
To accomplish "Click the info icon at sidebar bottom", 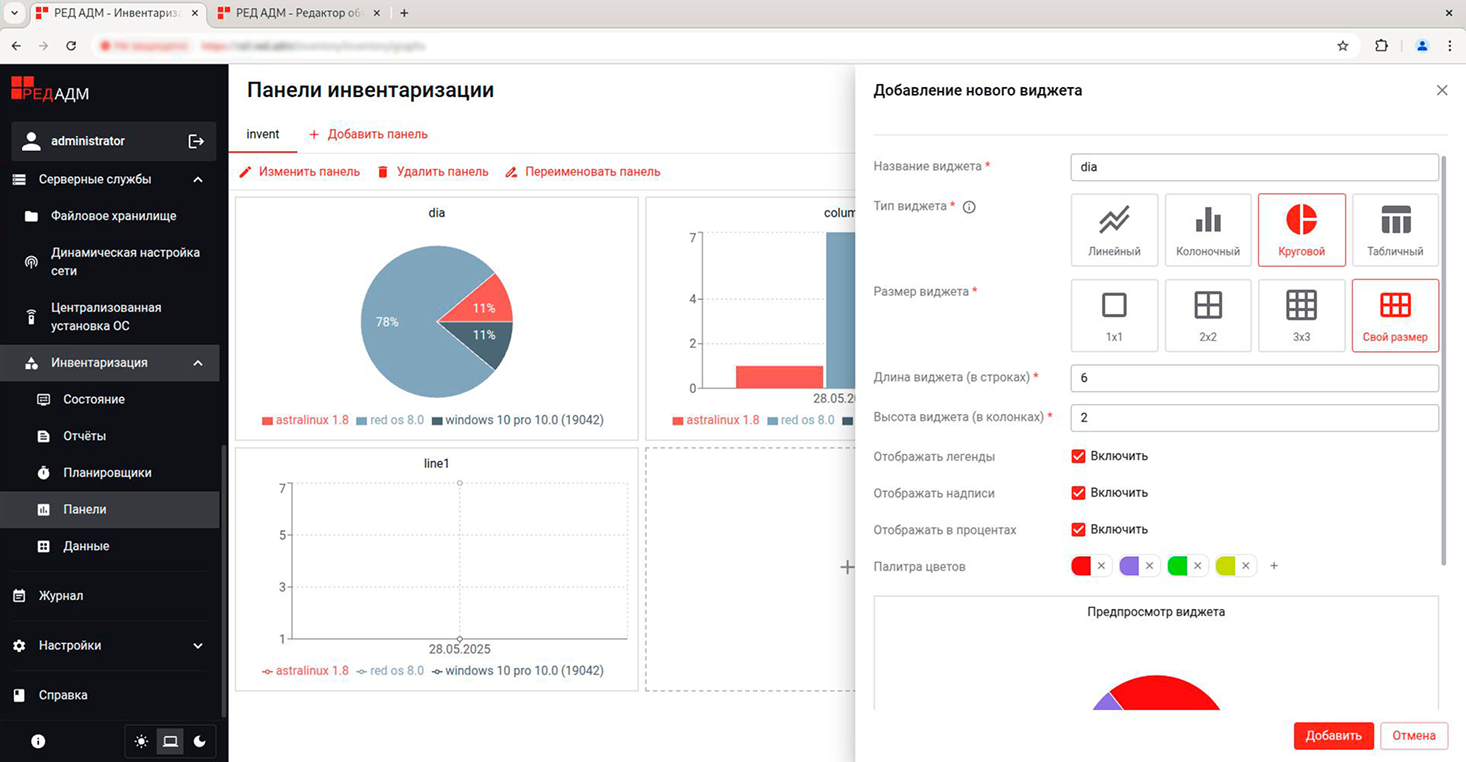I will [38, 741].
